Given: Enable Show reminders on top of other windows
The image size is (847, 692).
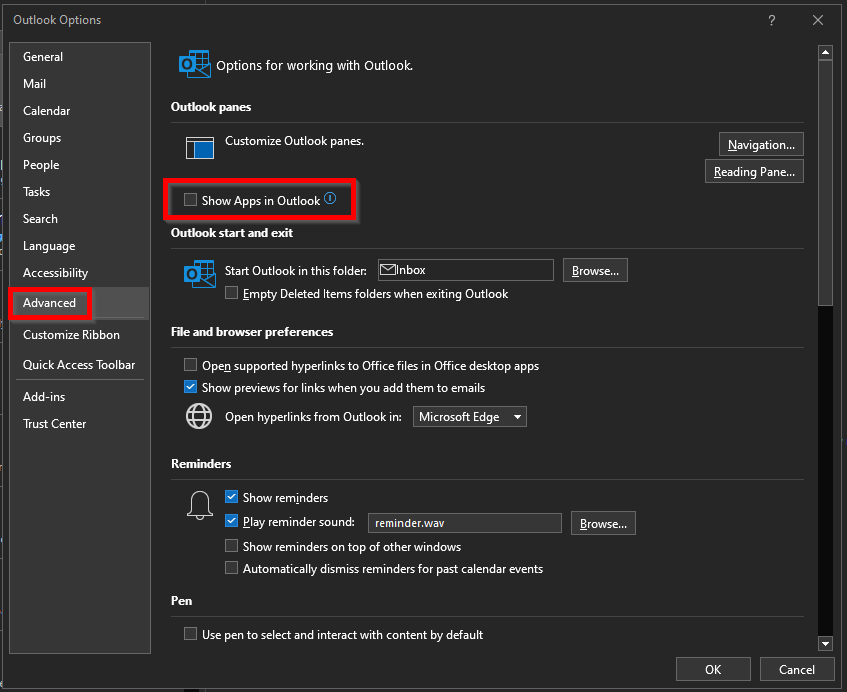Looking at the screenshot, I should pos(231,546).
